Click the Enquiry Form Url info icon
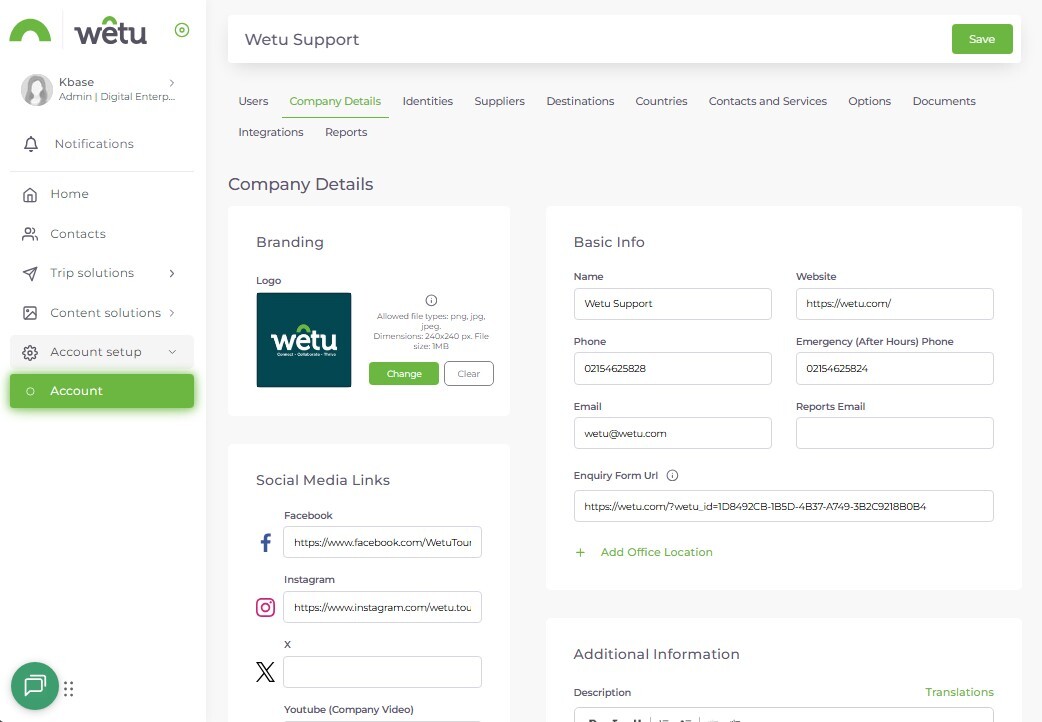This screenshot has width=1042, height=722. click(673, 475)
